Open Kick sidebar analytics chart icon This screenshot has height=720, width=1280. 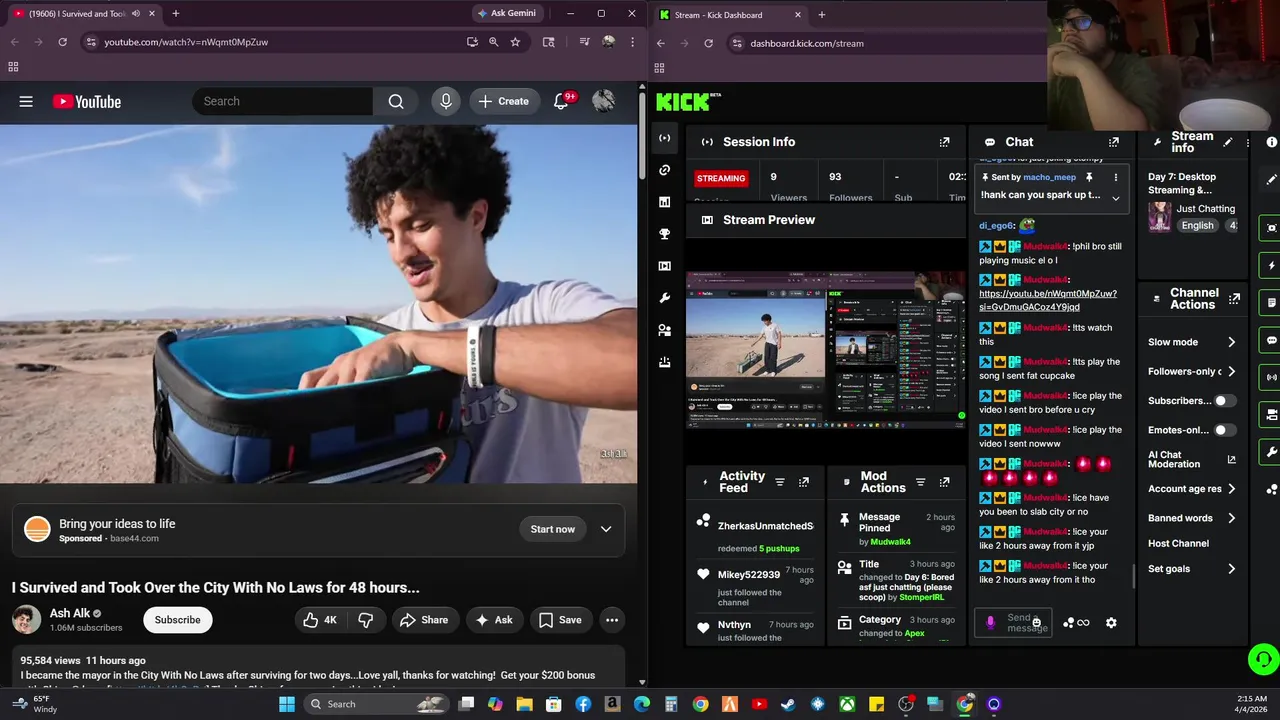(x=664, y=202)
